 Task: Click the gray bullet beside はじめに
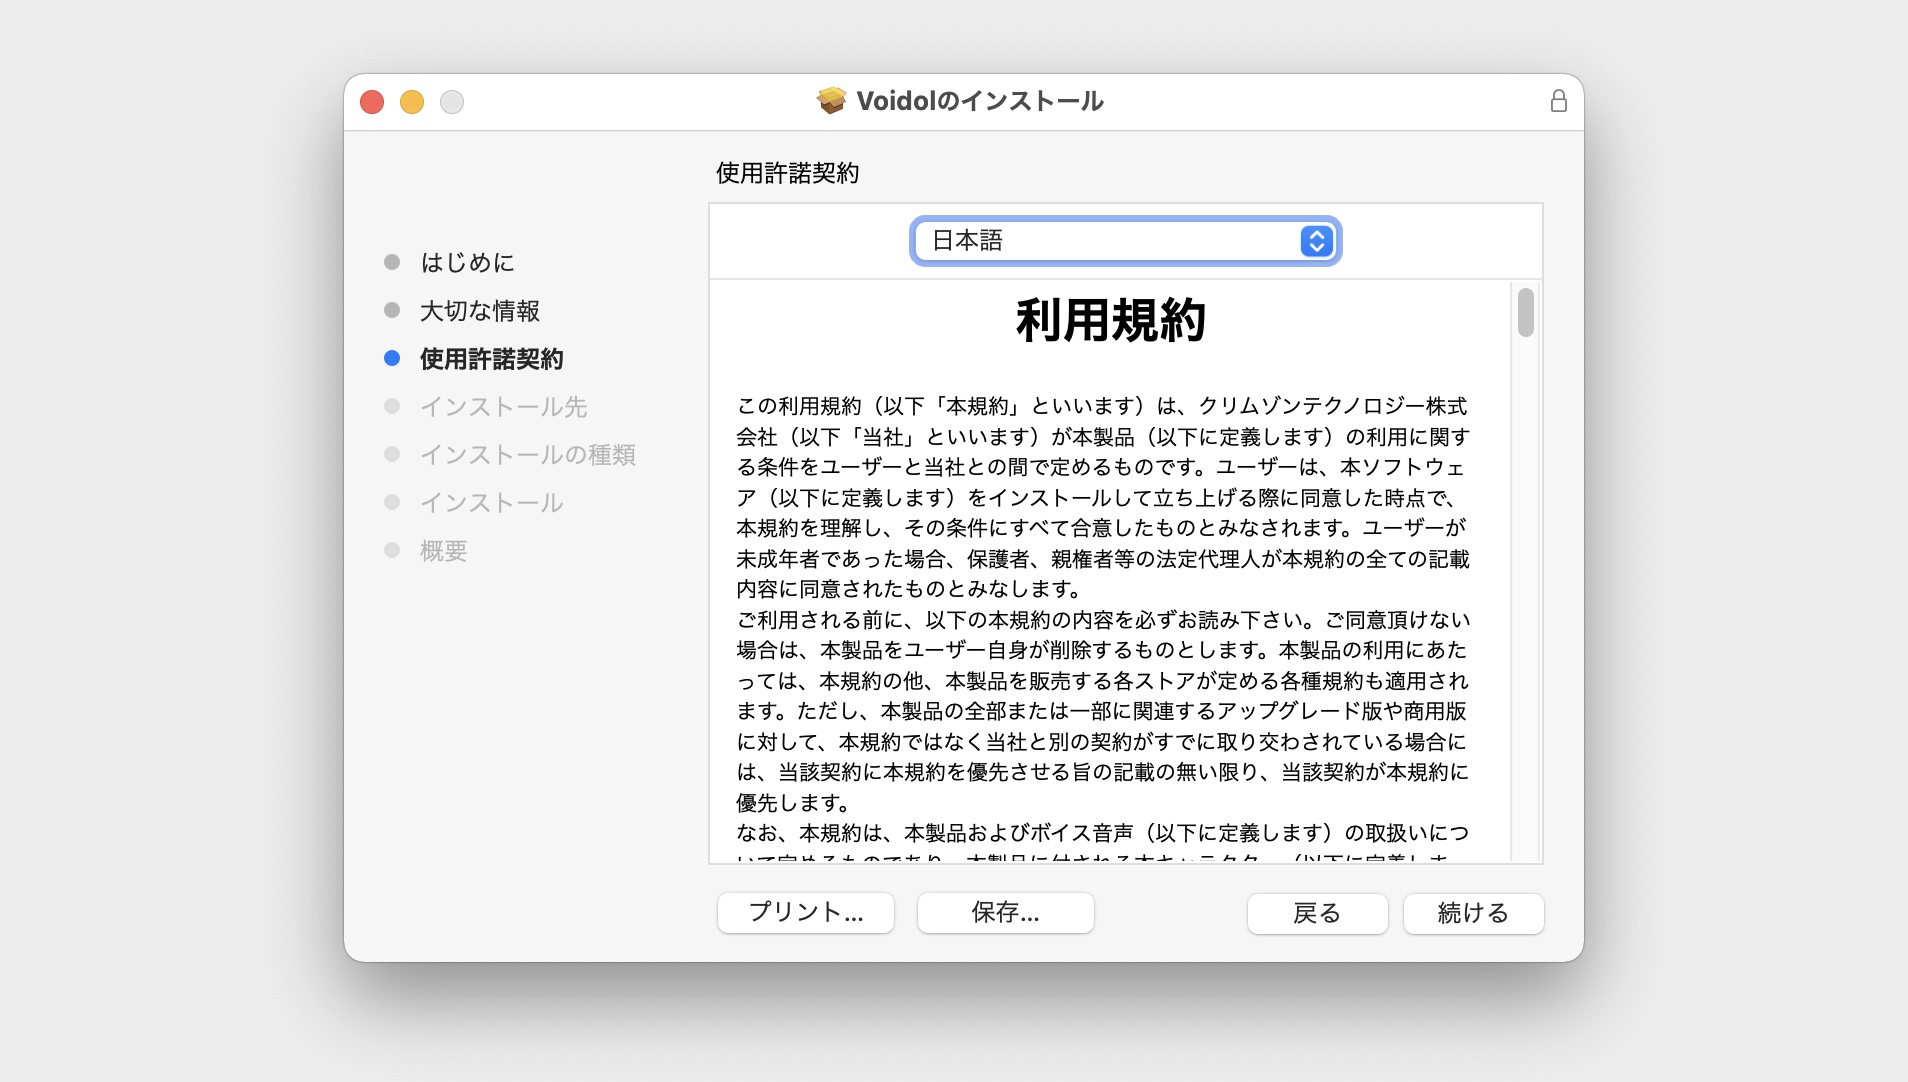(x=392, y=263)
